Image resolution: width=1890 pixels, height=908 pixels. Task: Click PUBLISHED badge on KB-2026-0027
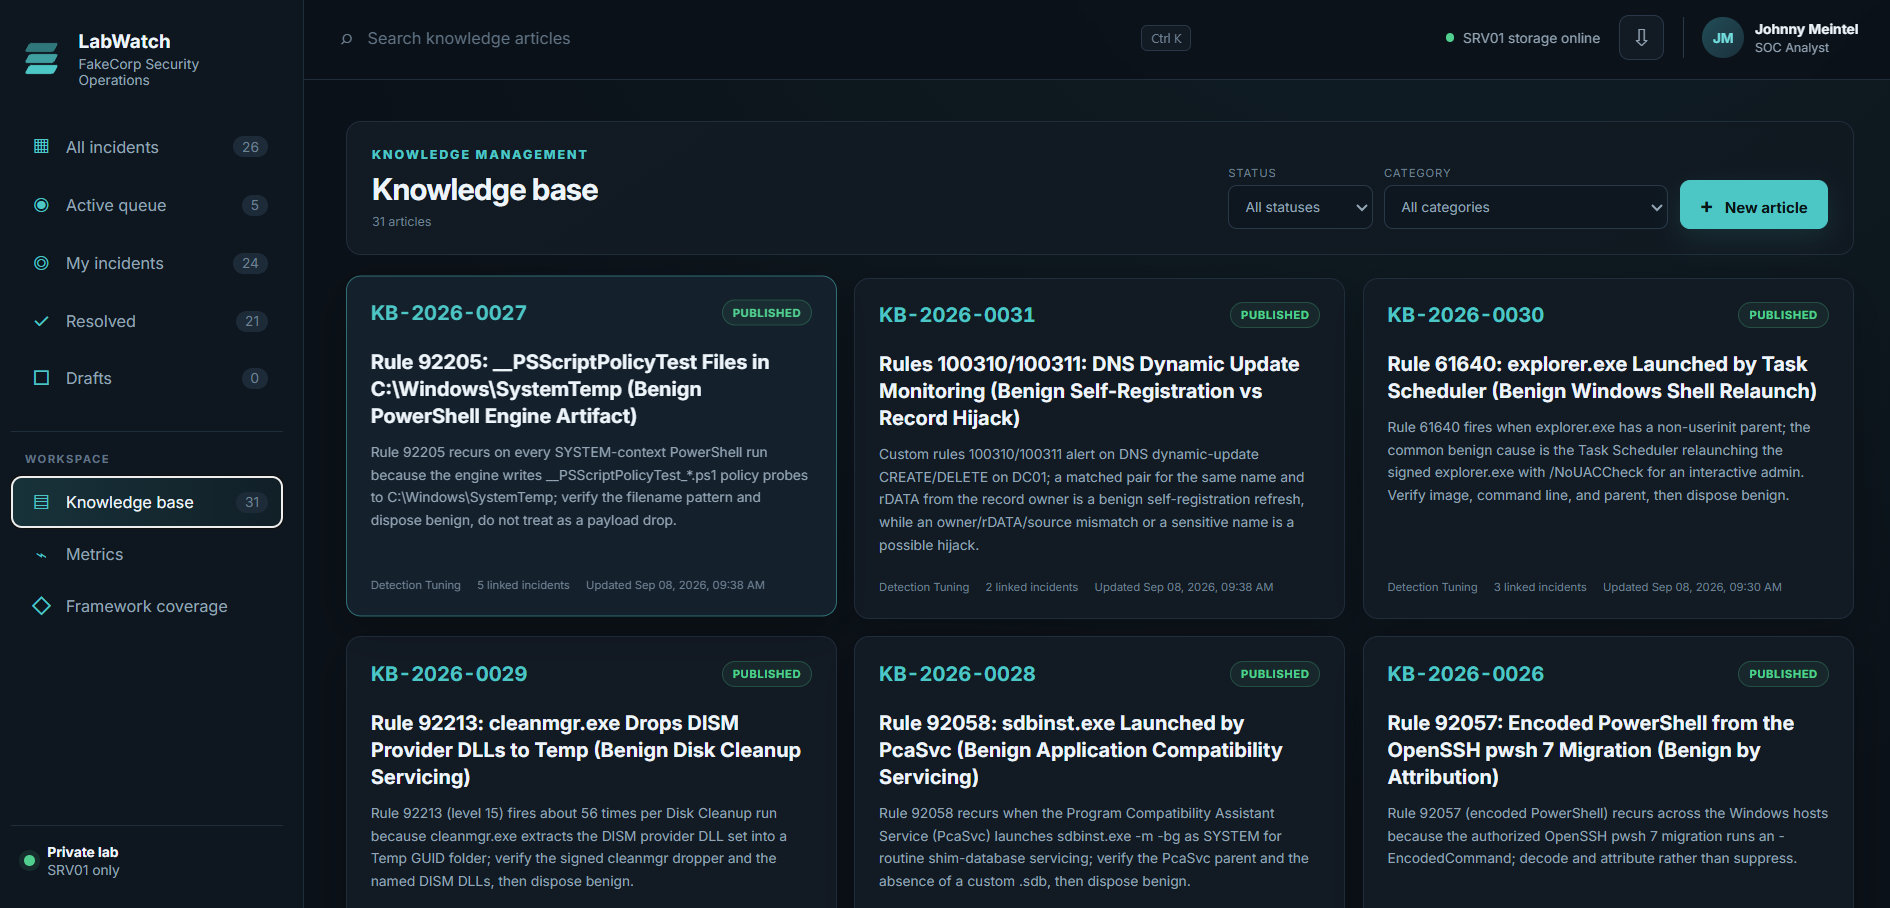767,313
